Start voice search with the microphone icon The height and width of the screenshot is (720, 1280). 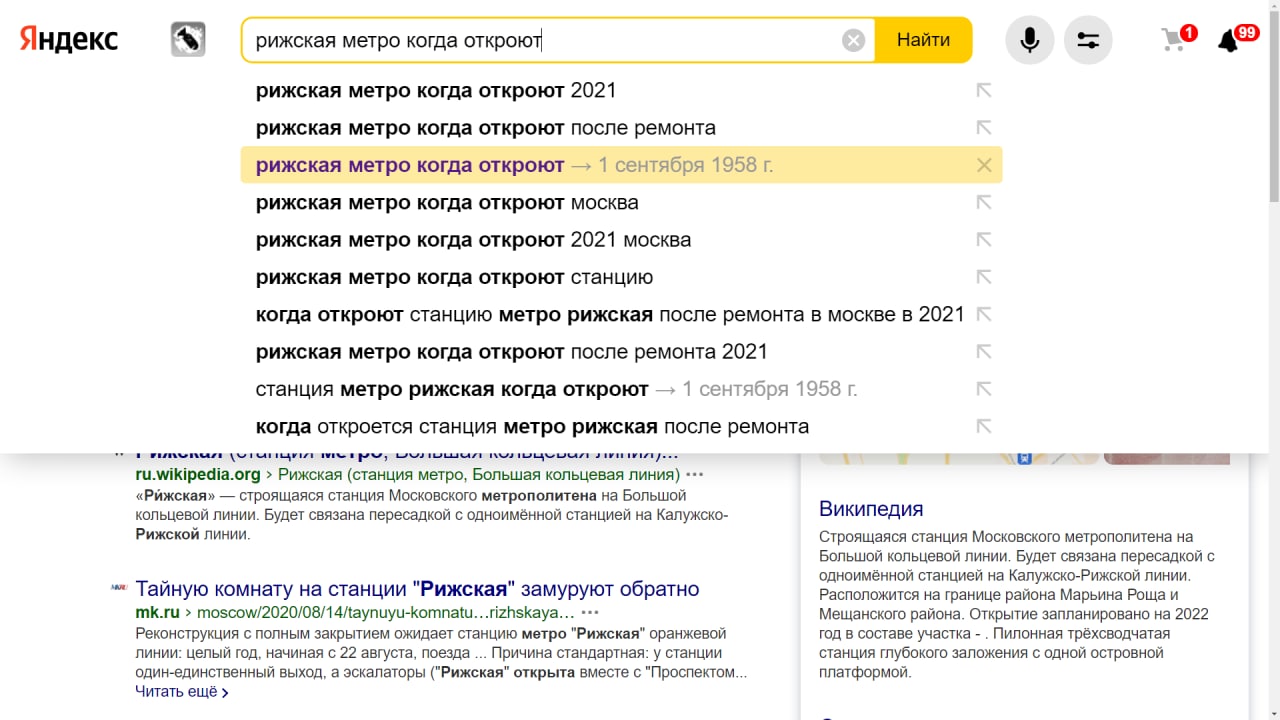coord(1030,40)
